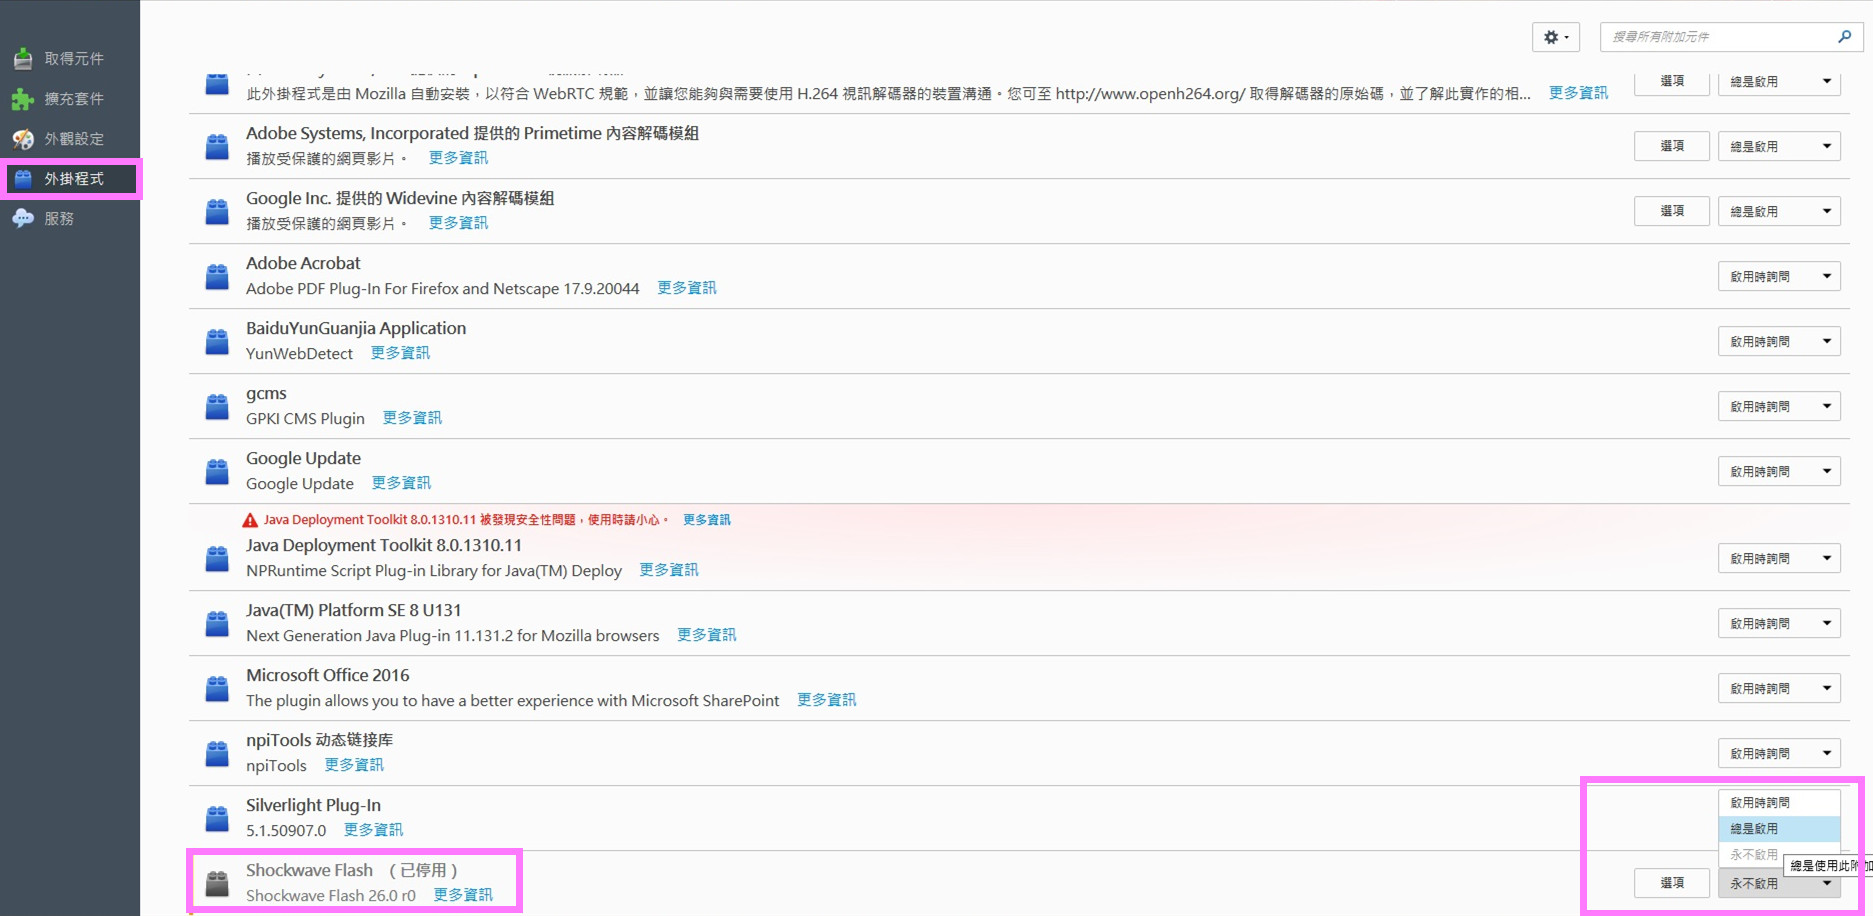Click the Microsoft Office 2016 plugin icon

pos(217,688)
